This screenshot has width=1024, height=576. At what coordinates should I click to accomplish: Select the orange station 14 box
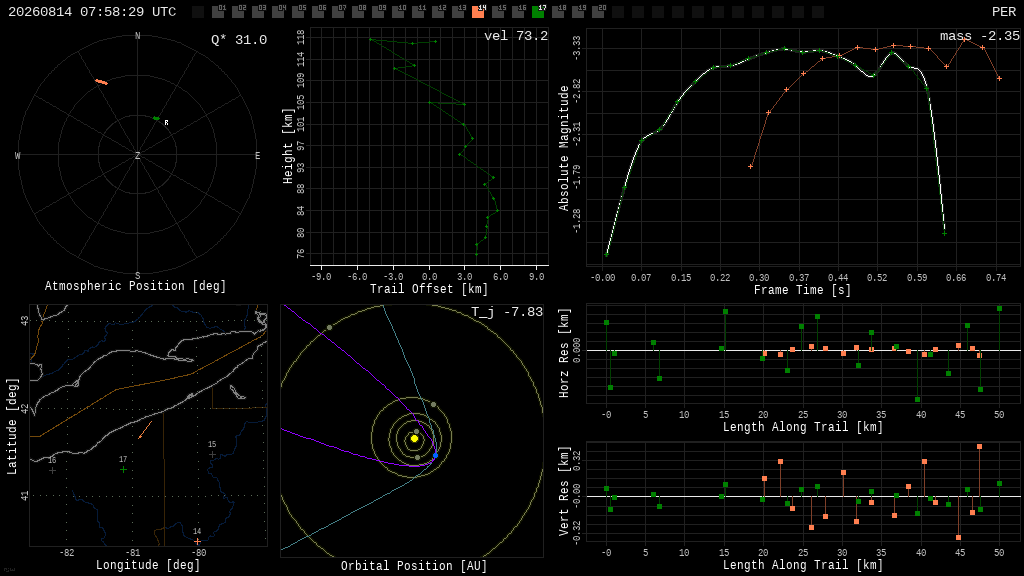tap(478, 11)
